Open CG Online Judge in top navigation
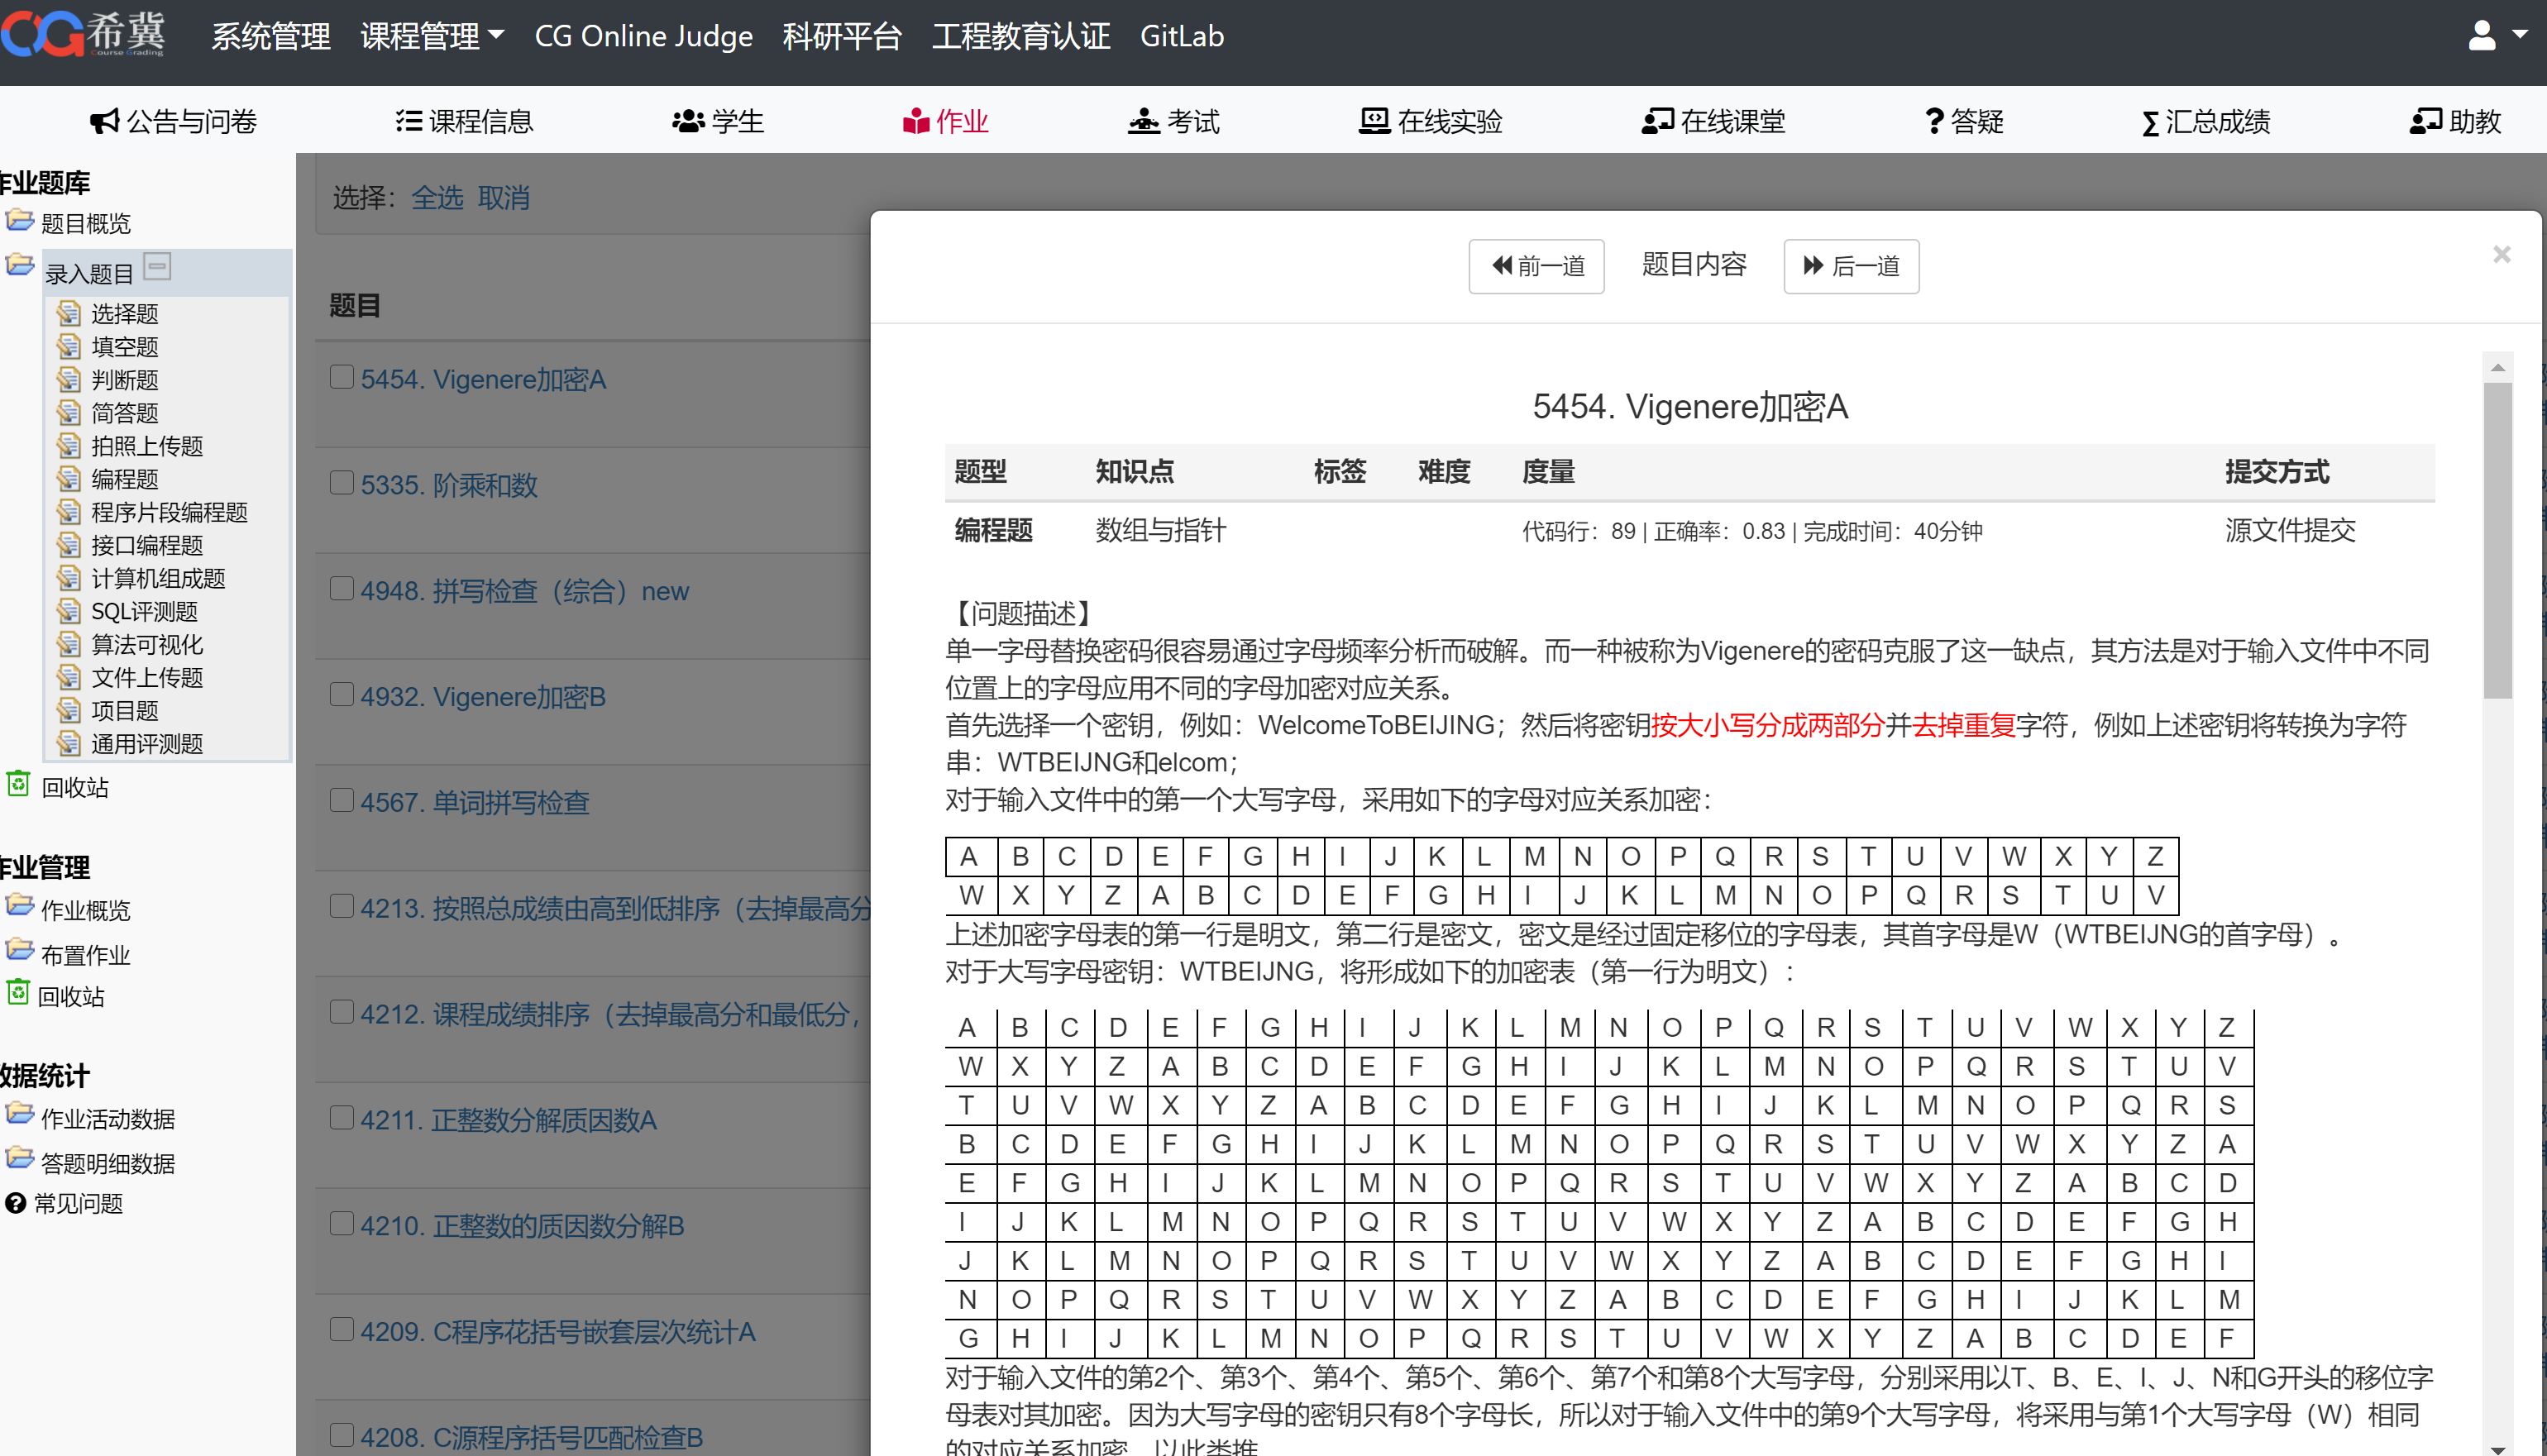Image resolution: width=2547 pixels, height=1456 pixels. coord(644,36)
